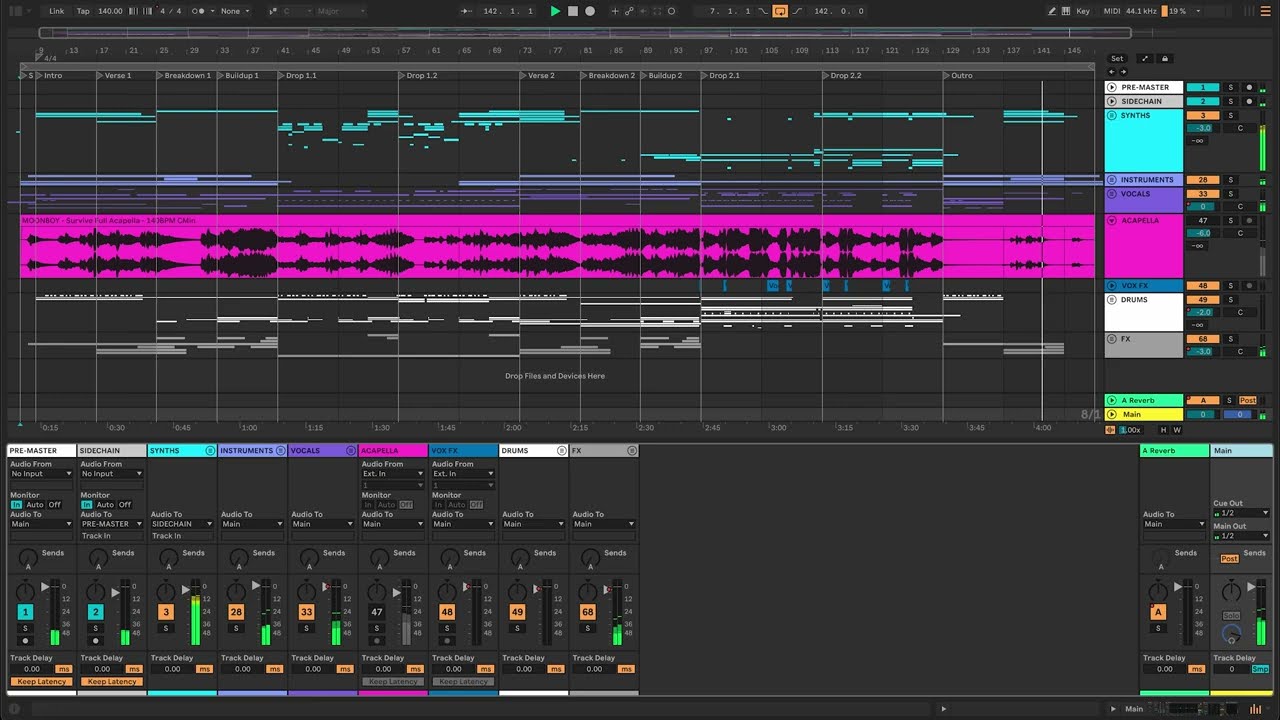Unfold the VOX FX track arrow
Screen dimensions: 1280x720
pyautogui.click(x=1111, y=286)
